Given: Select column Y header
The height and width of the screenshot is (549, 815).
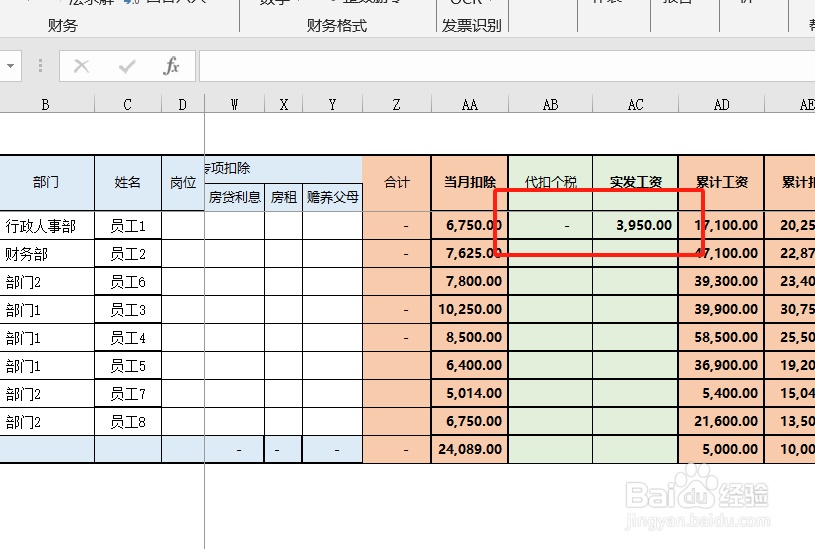Looking at the screenshot, I should 332,104.
